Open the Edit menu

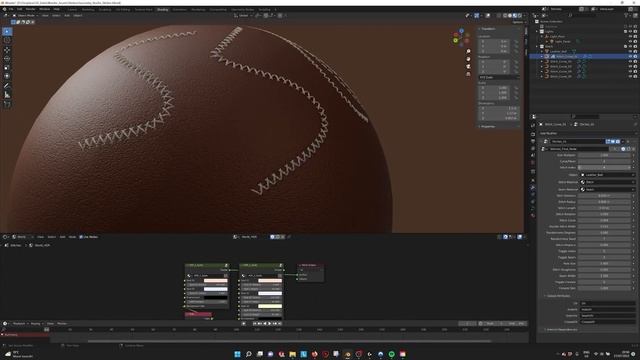point(19,9)
